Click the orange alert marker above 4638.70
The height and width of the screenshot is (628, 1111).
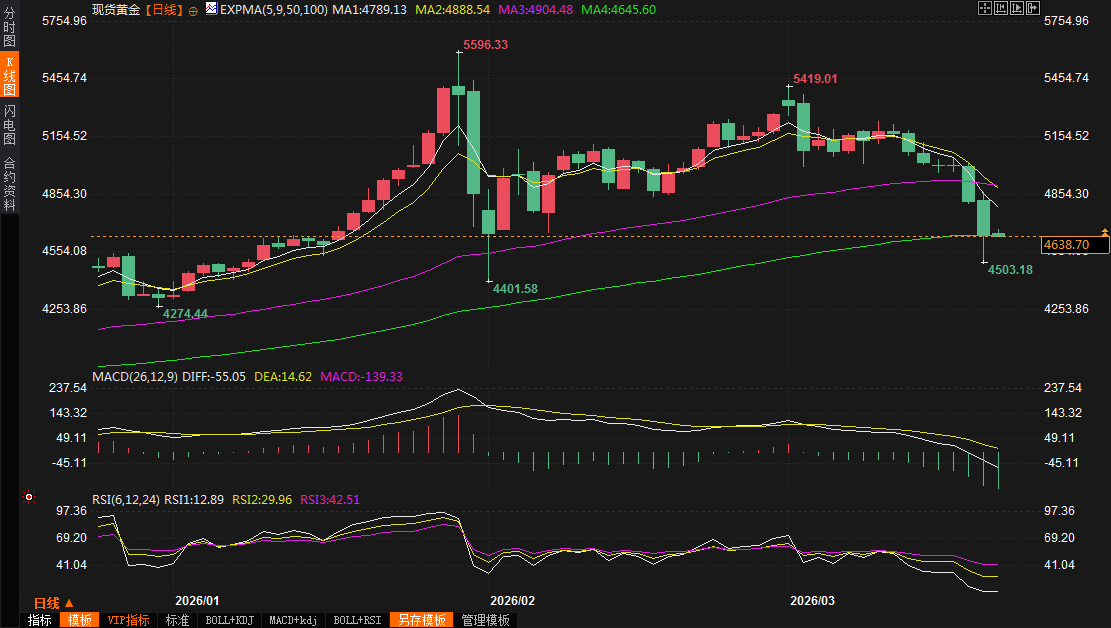click(x=1105, y=232)
